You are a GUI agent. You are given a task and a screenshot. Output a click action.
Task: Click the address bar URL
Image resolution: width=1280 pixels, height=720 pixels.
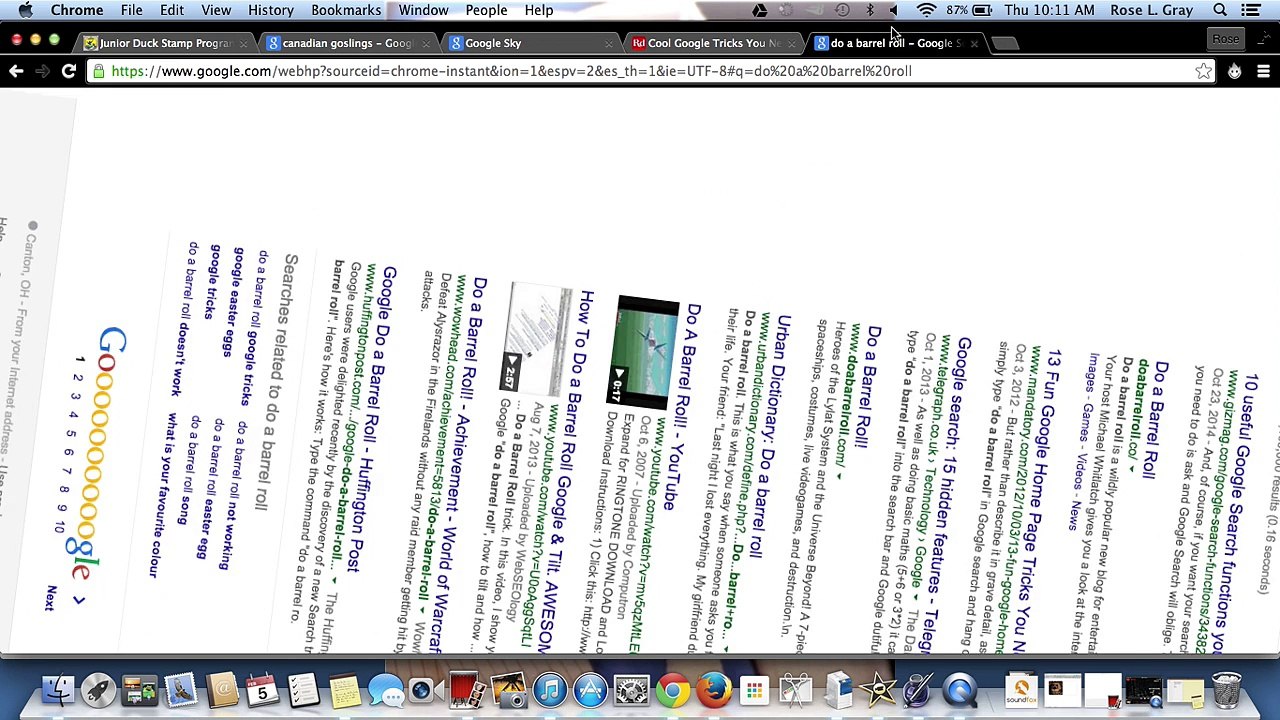point(511,71)
